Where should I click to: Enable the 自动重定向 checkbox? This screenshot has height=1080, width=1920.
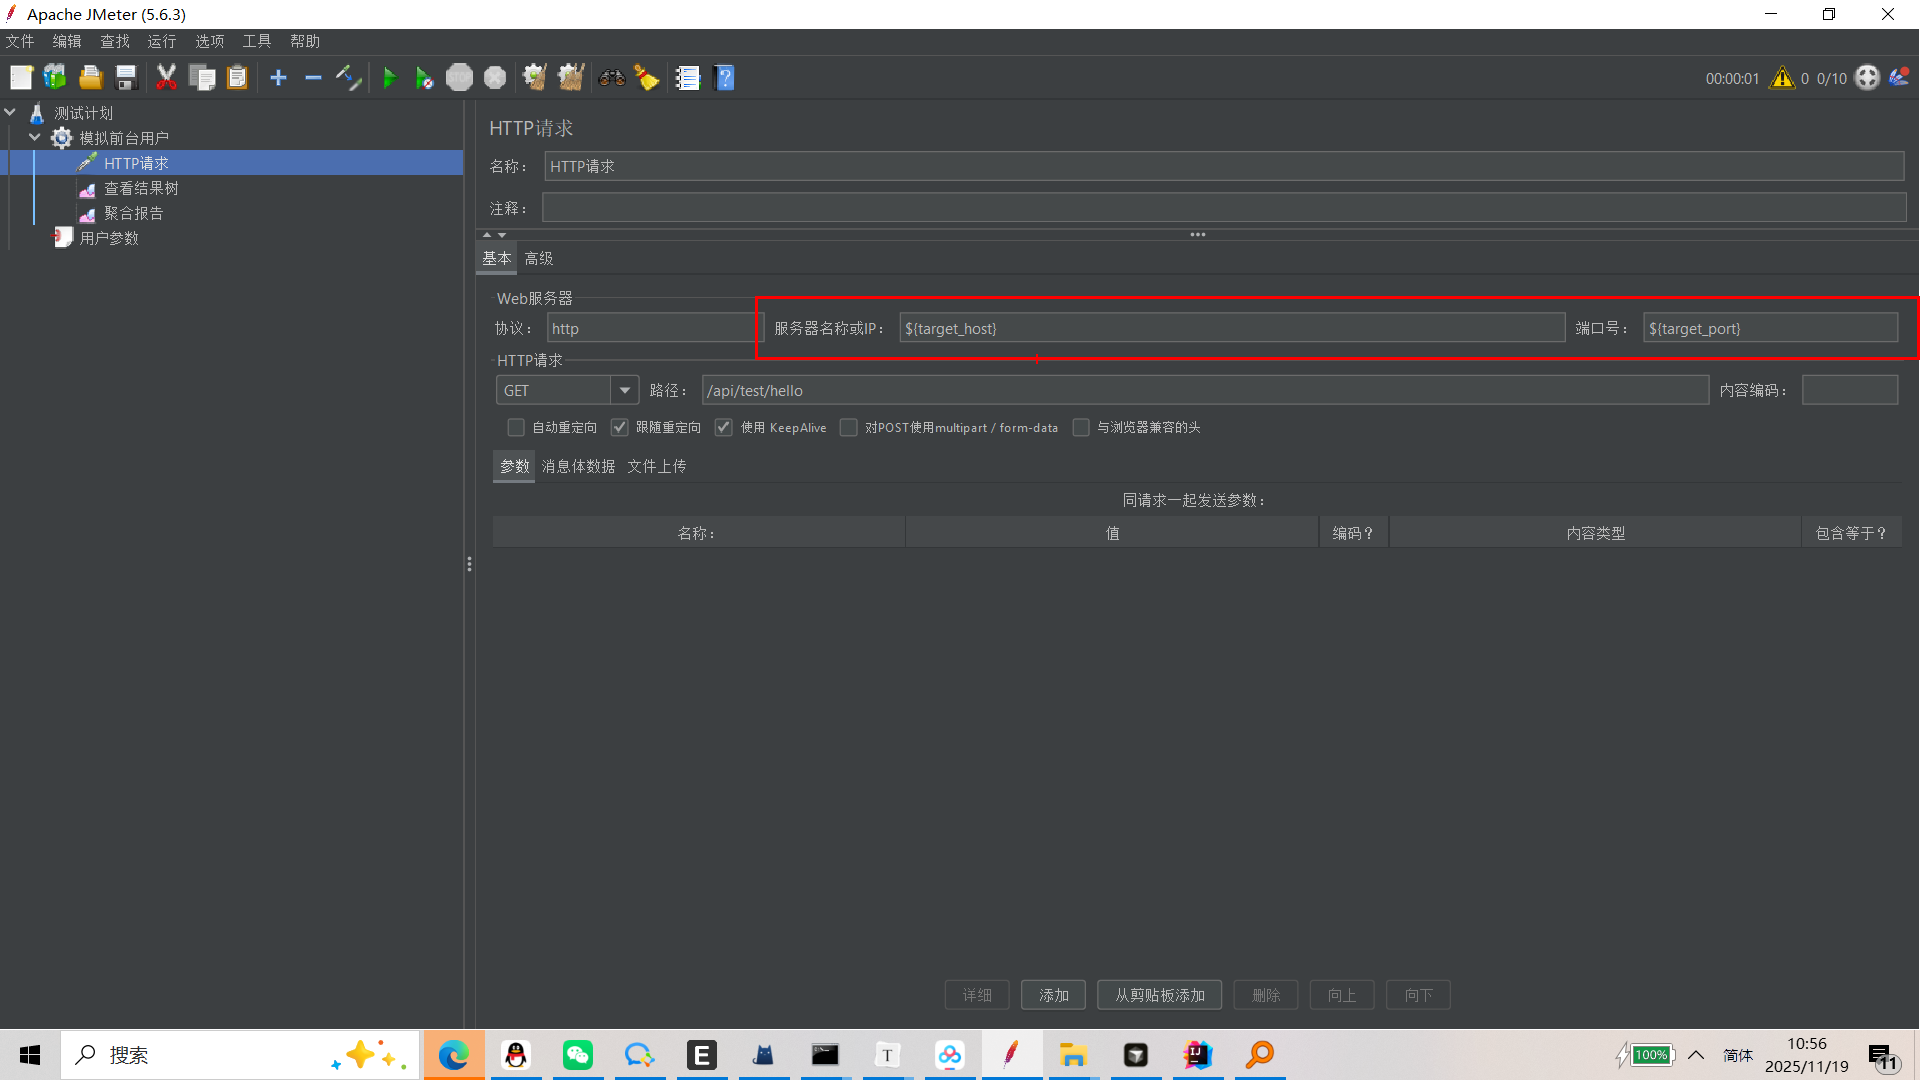point(516,428)
